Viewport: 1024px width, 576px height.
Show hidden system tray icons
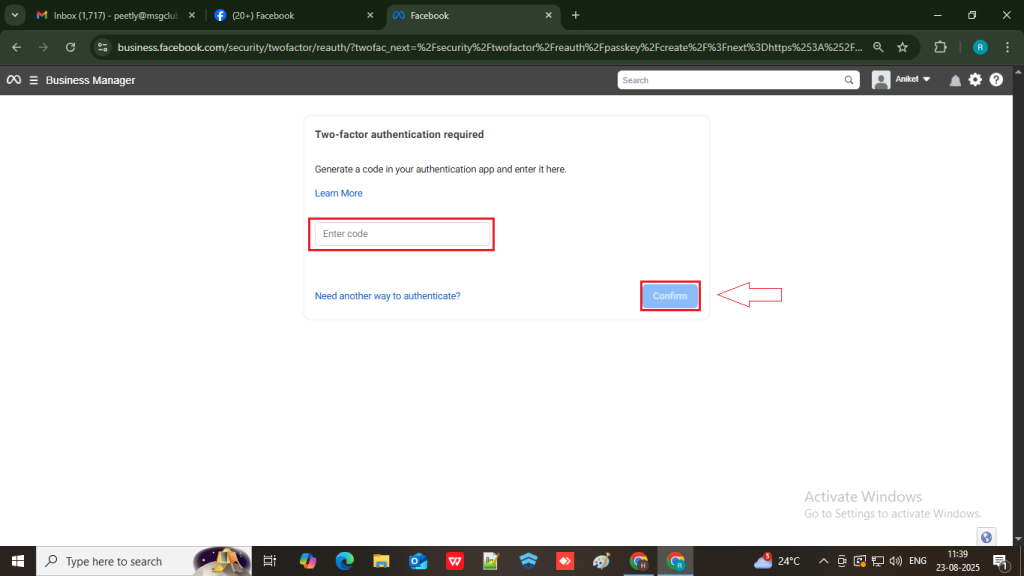pos(823,561)
